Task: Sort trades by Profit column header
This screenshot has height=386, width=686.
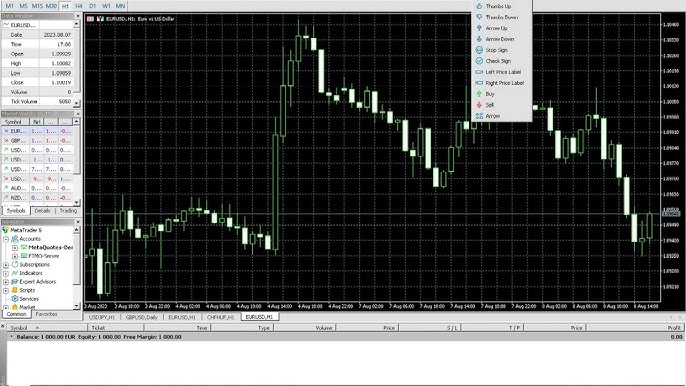Action: pyautogui.click(x=634, y=327)
